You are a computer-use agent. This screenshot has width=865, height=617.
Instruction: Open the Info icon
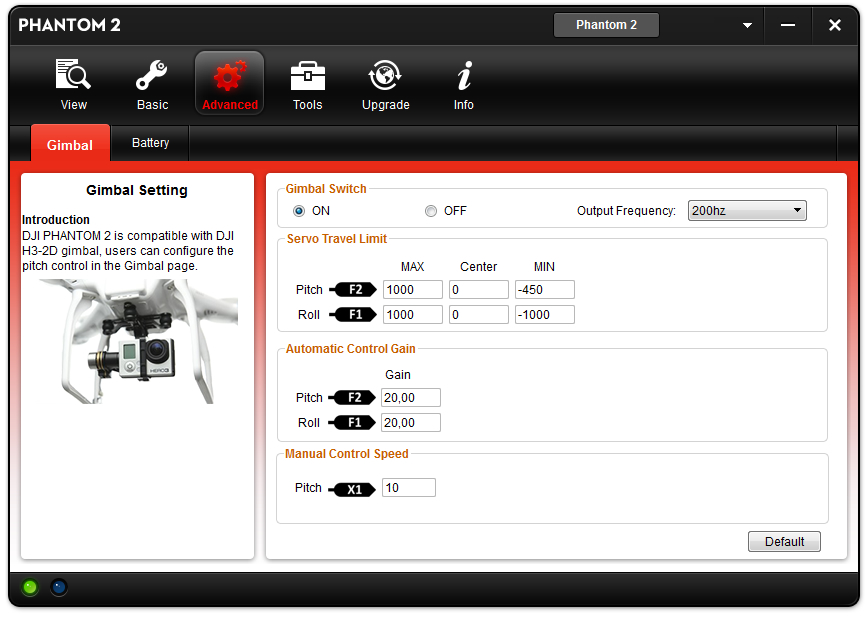[x=464, y=75]
